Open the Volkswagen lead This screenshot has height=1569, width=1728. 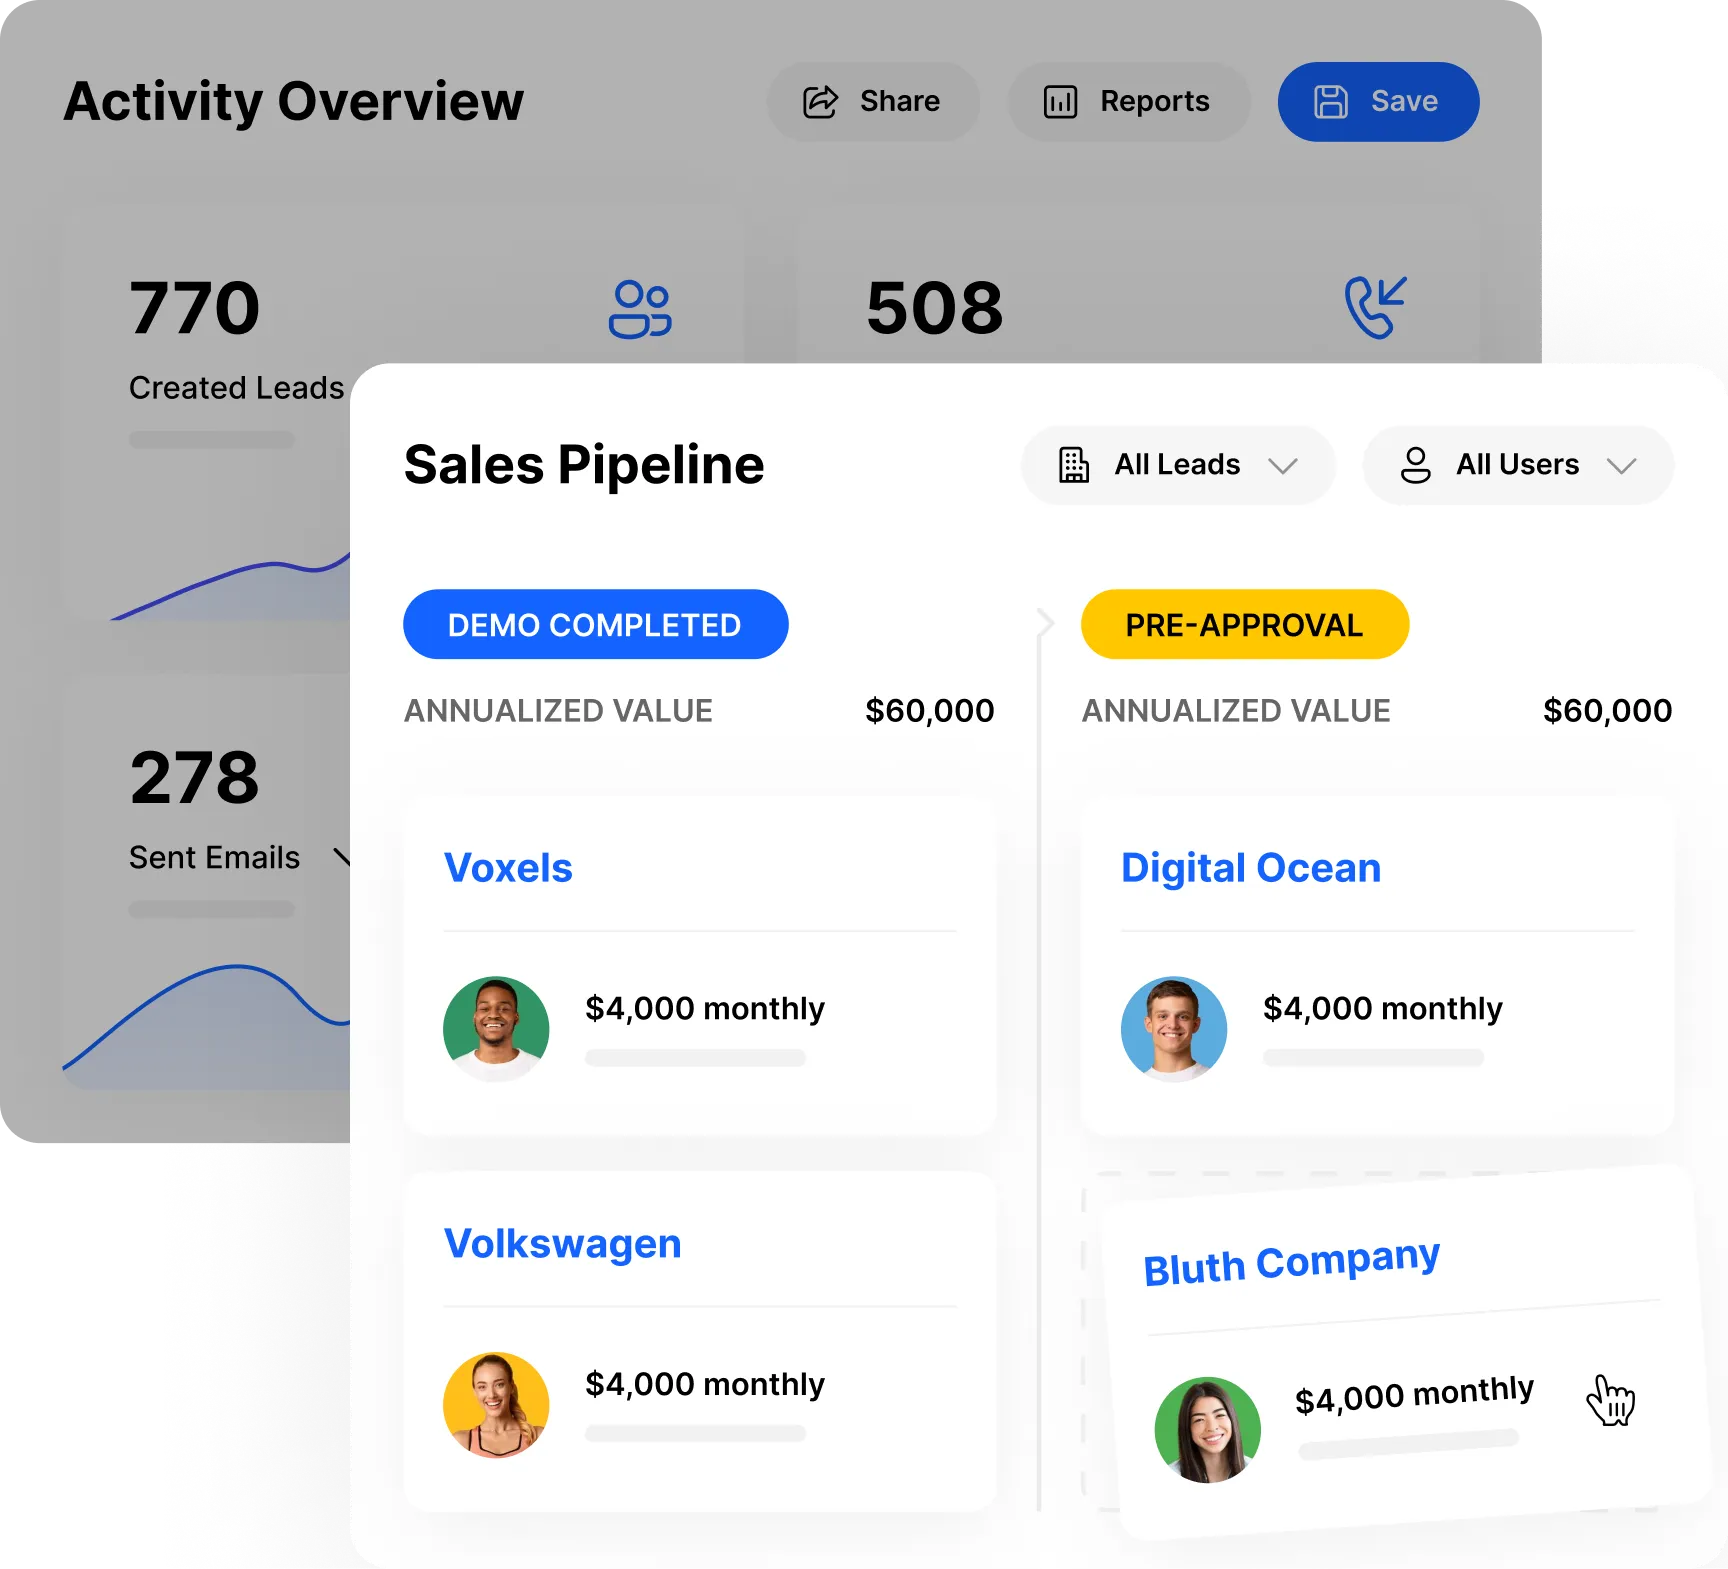(x=563, y=1244)
